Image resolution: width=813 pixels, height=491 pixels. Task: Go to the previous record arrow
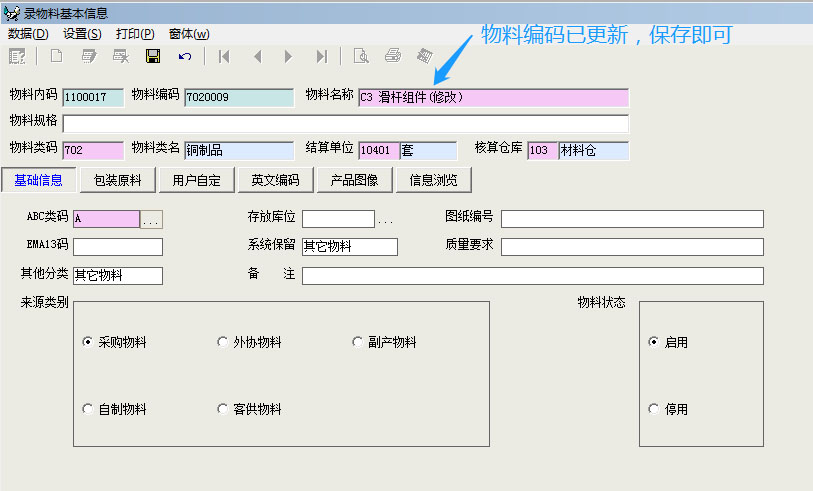tap(257, 56)
